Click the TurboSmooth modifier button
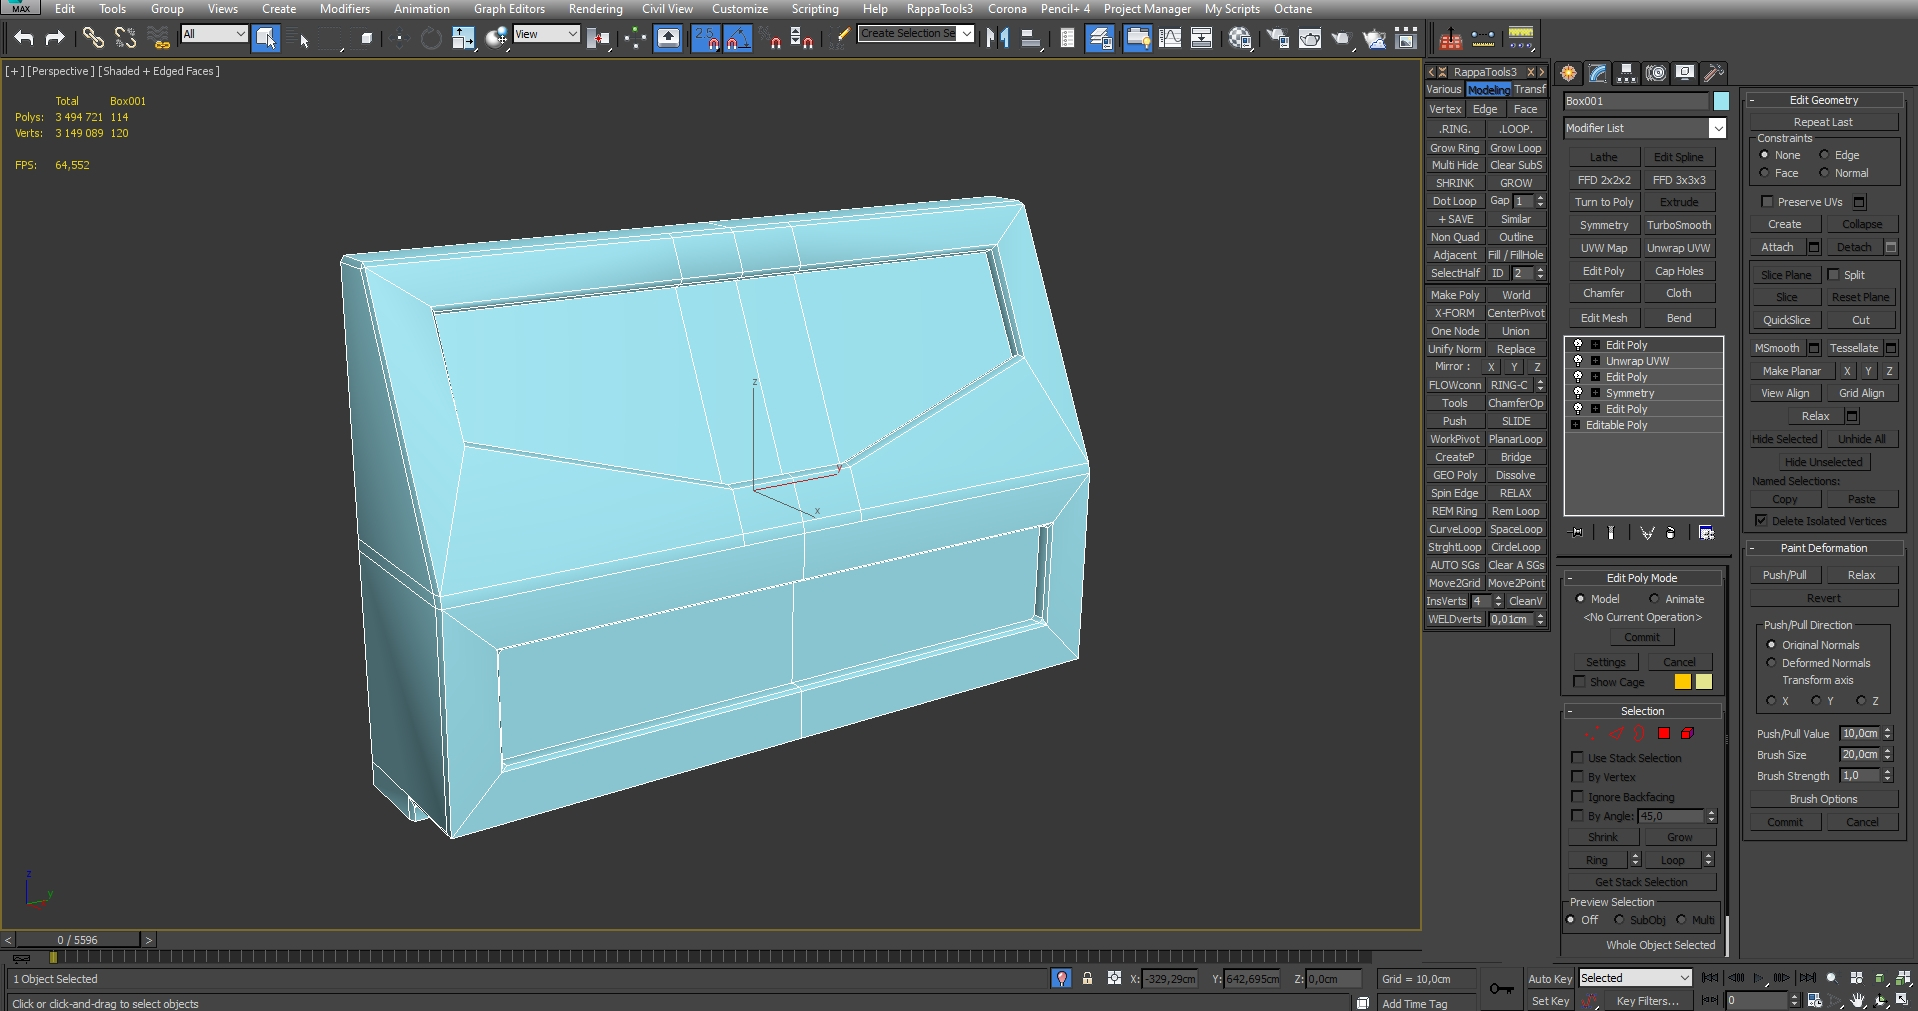 [x=1679, y=225]
